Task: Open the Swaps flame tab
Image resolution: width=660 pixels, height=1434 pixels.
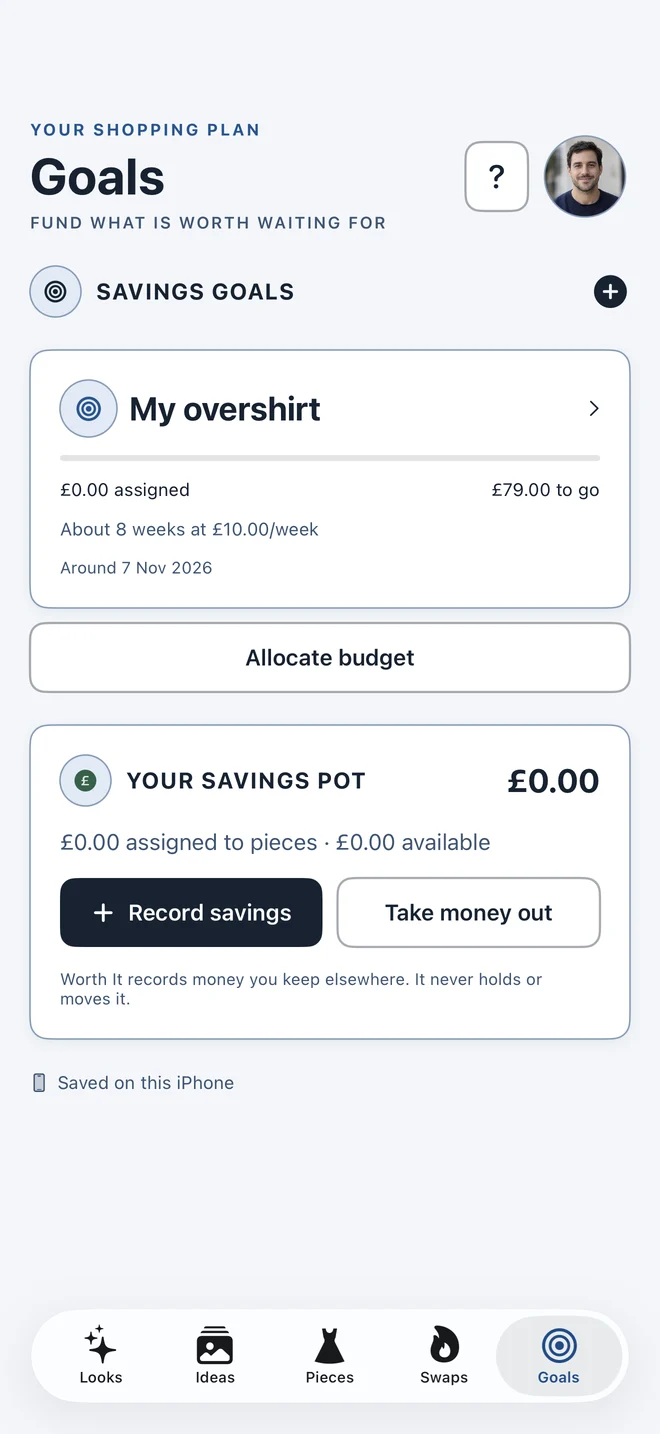Action: coord(444,1356)
